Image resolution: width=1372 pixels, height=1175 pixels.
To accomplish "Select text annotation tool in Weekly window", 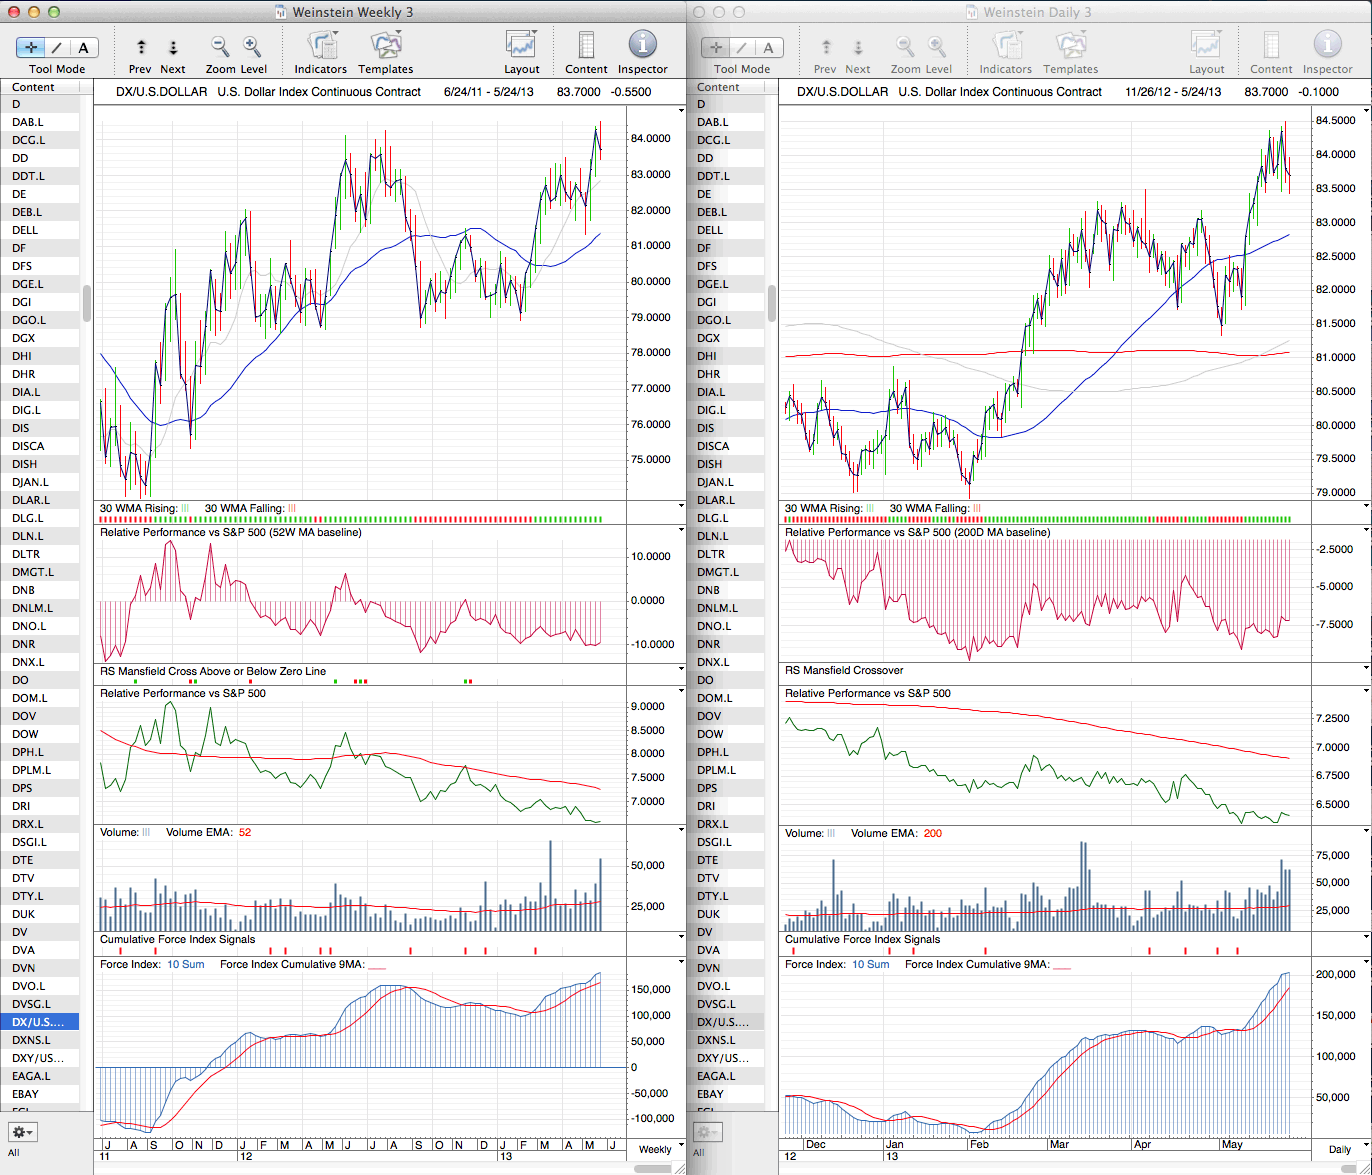I will 83,47.
